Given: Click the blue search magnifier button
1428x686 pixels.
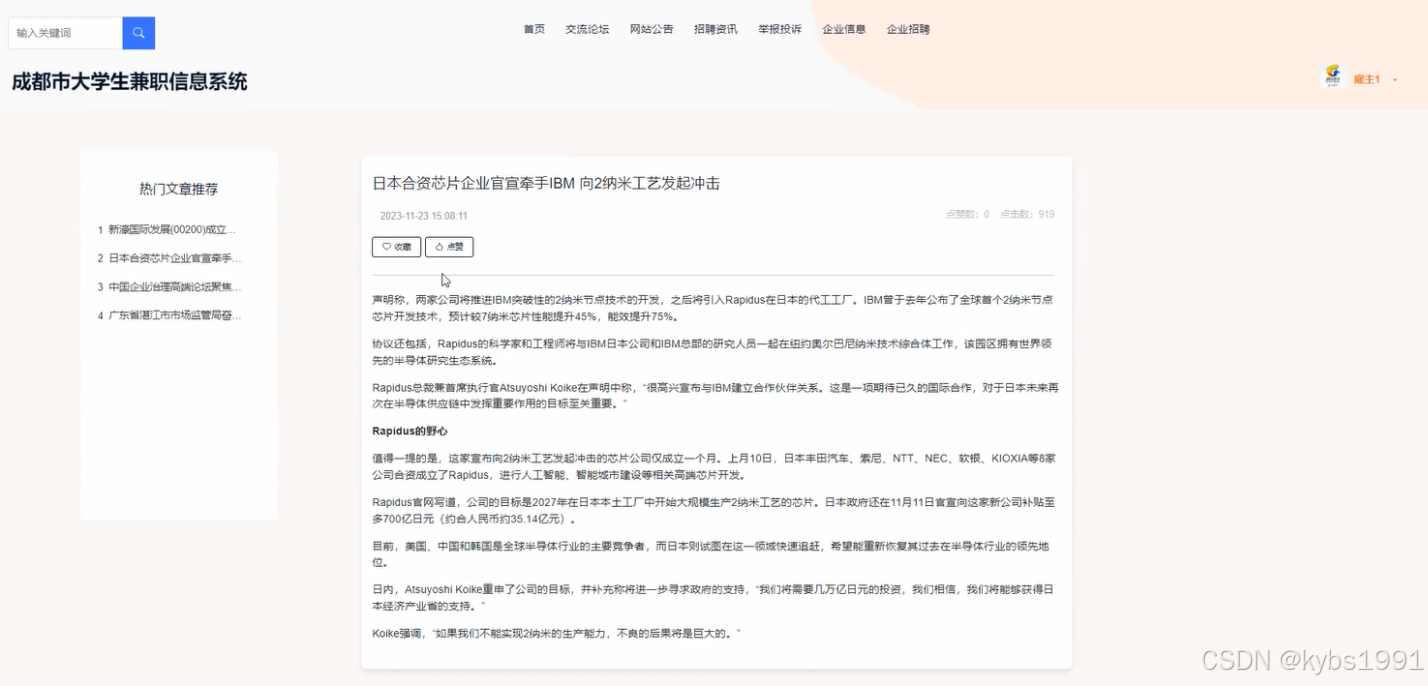Looking at the screenshot, I should coord(138,33).
